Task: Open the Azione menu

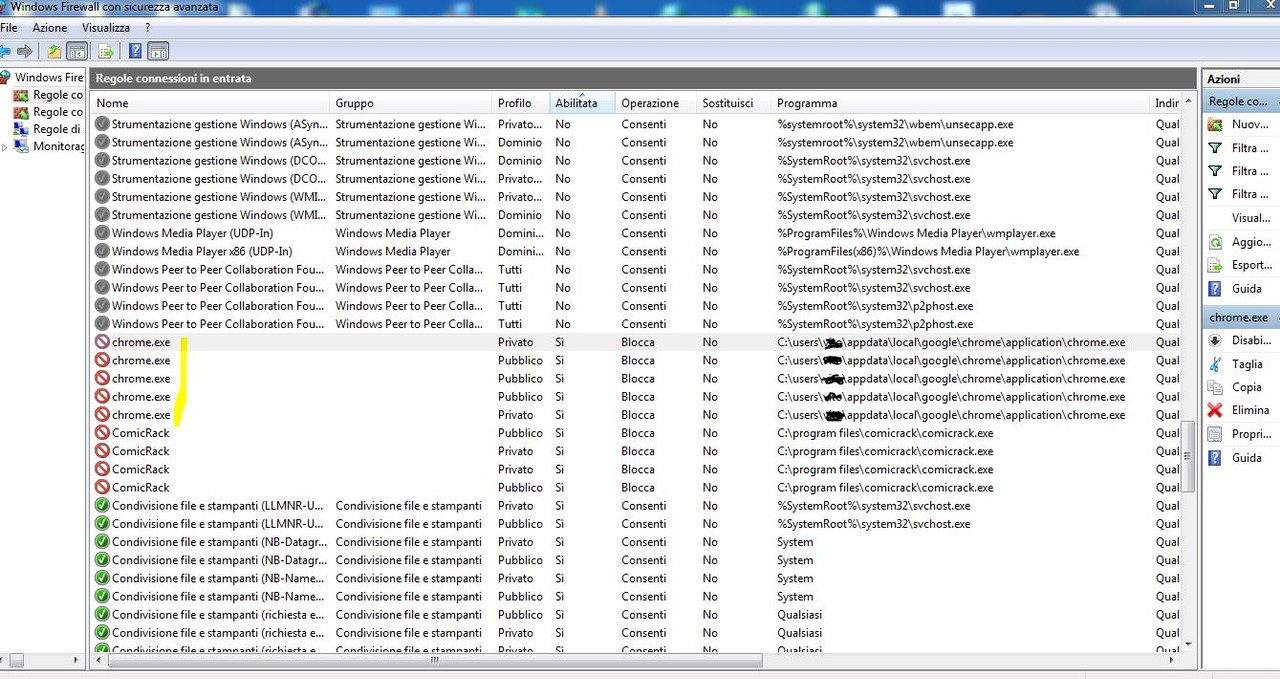Action: point(50,28)
